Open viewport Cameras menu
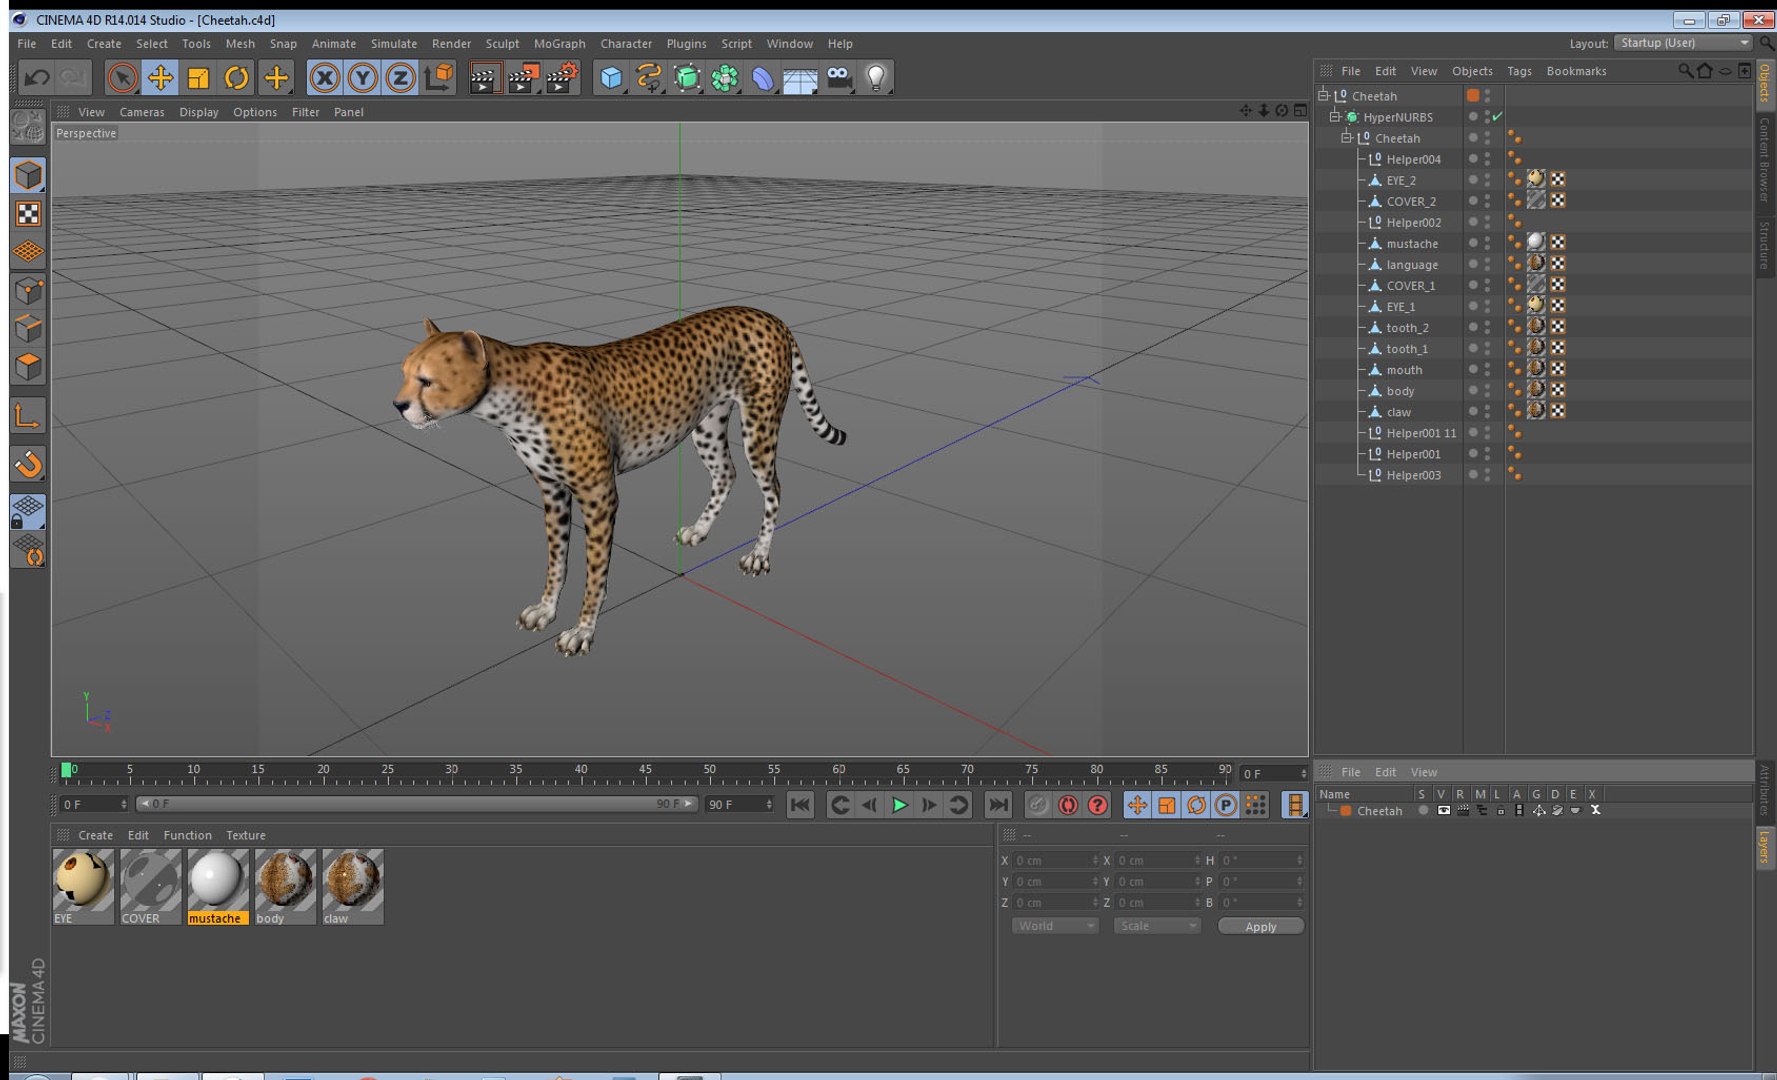Screen dimensions: 1777x1080 click(142, 112)
